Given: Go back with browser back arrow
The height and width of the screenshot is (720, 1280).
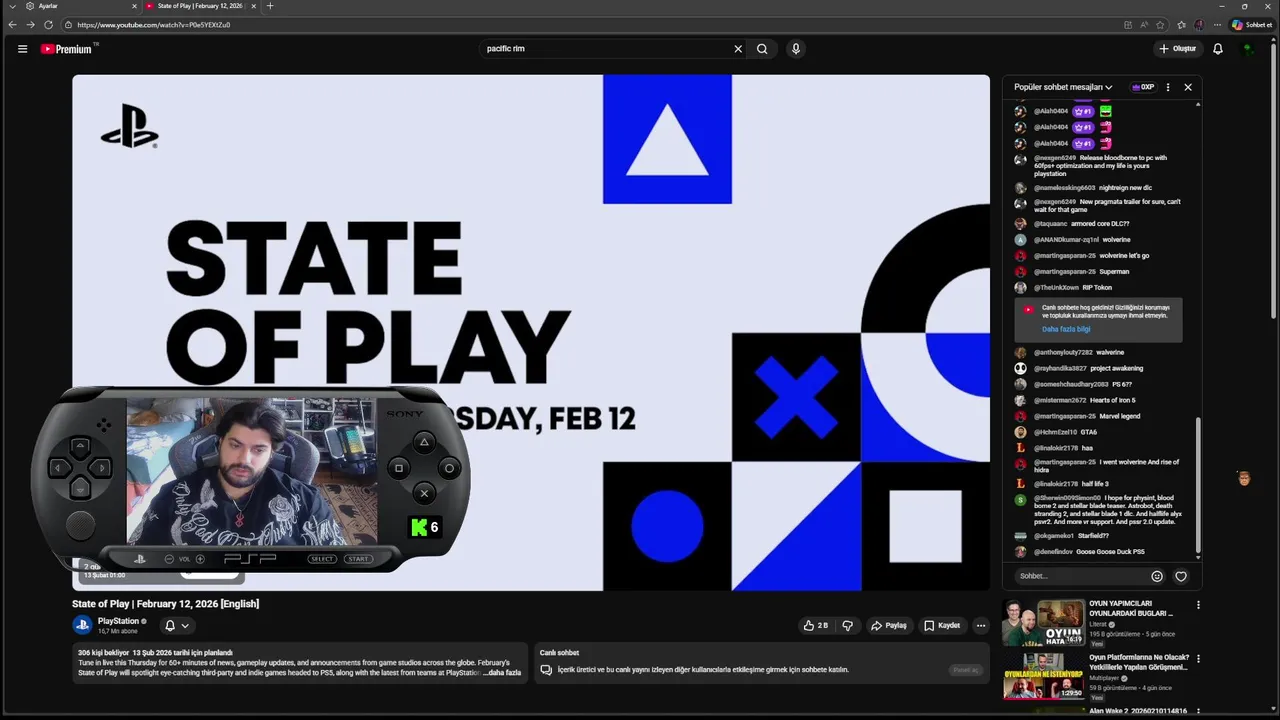Looking at the screenshot, I should (x=12, y=25).
